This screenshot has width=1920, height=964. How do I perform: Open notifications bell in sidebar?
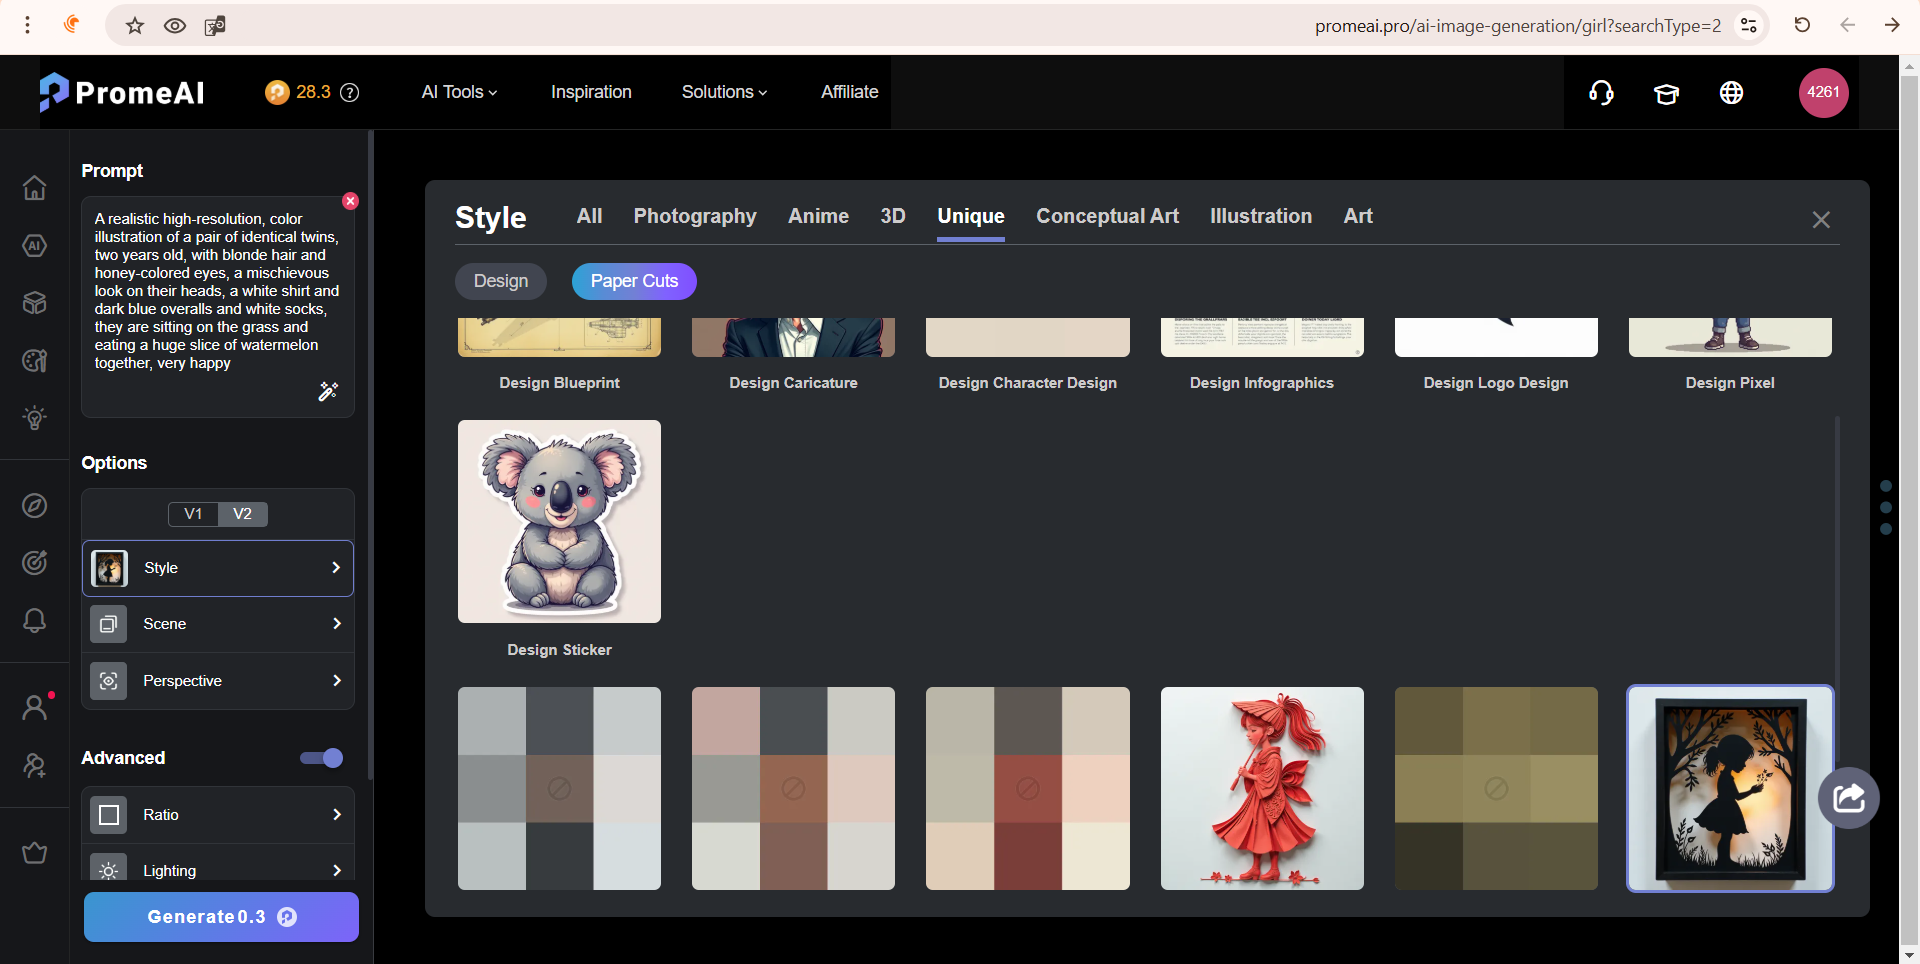(35, 620)
